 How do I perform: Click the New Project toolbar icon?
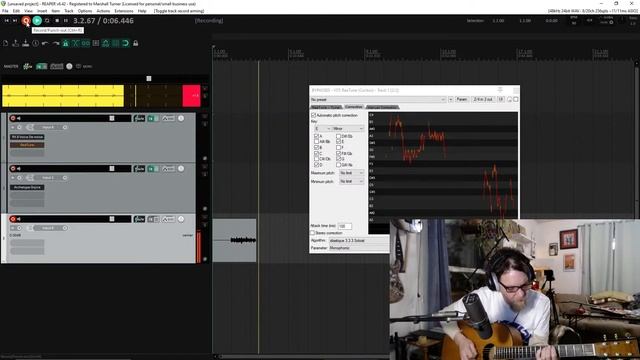(x=6, y=43)
